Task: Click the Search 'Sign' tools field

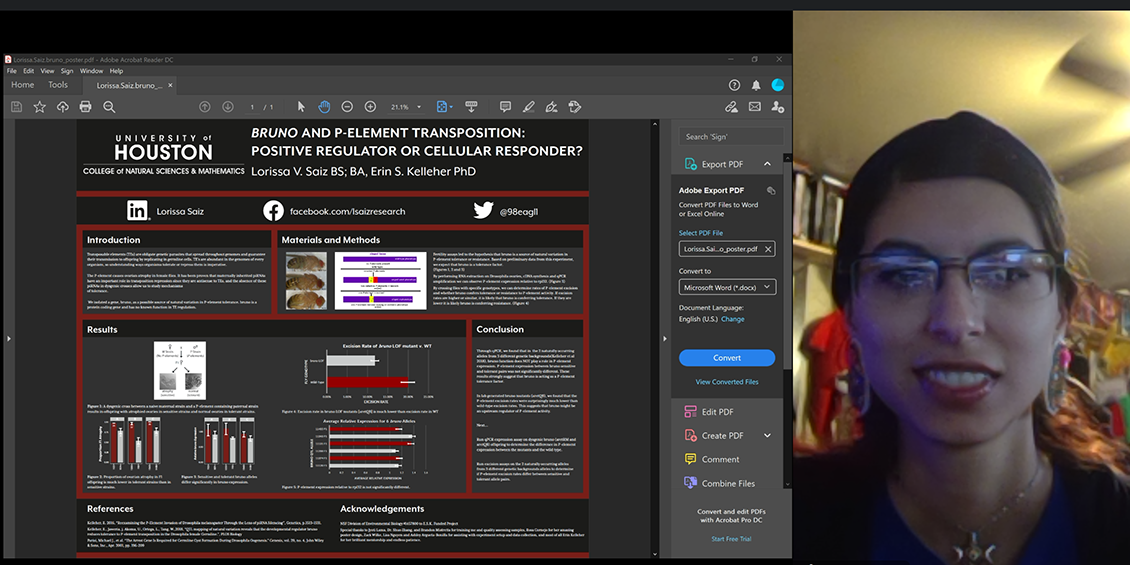Action: pyautogui.click(x=731, y=137)
